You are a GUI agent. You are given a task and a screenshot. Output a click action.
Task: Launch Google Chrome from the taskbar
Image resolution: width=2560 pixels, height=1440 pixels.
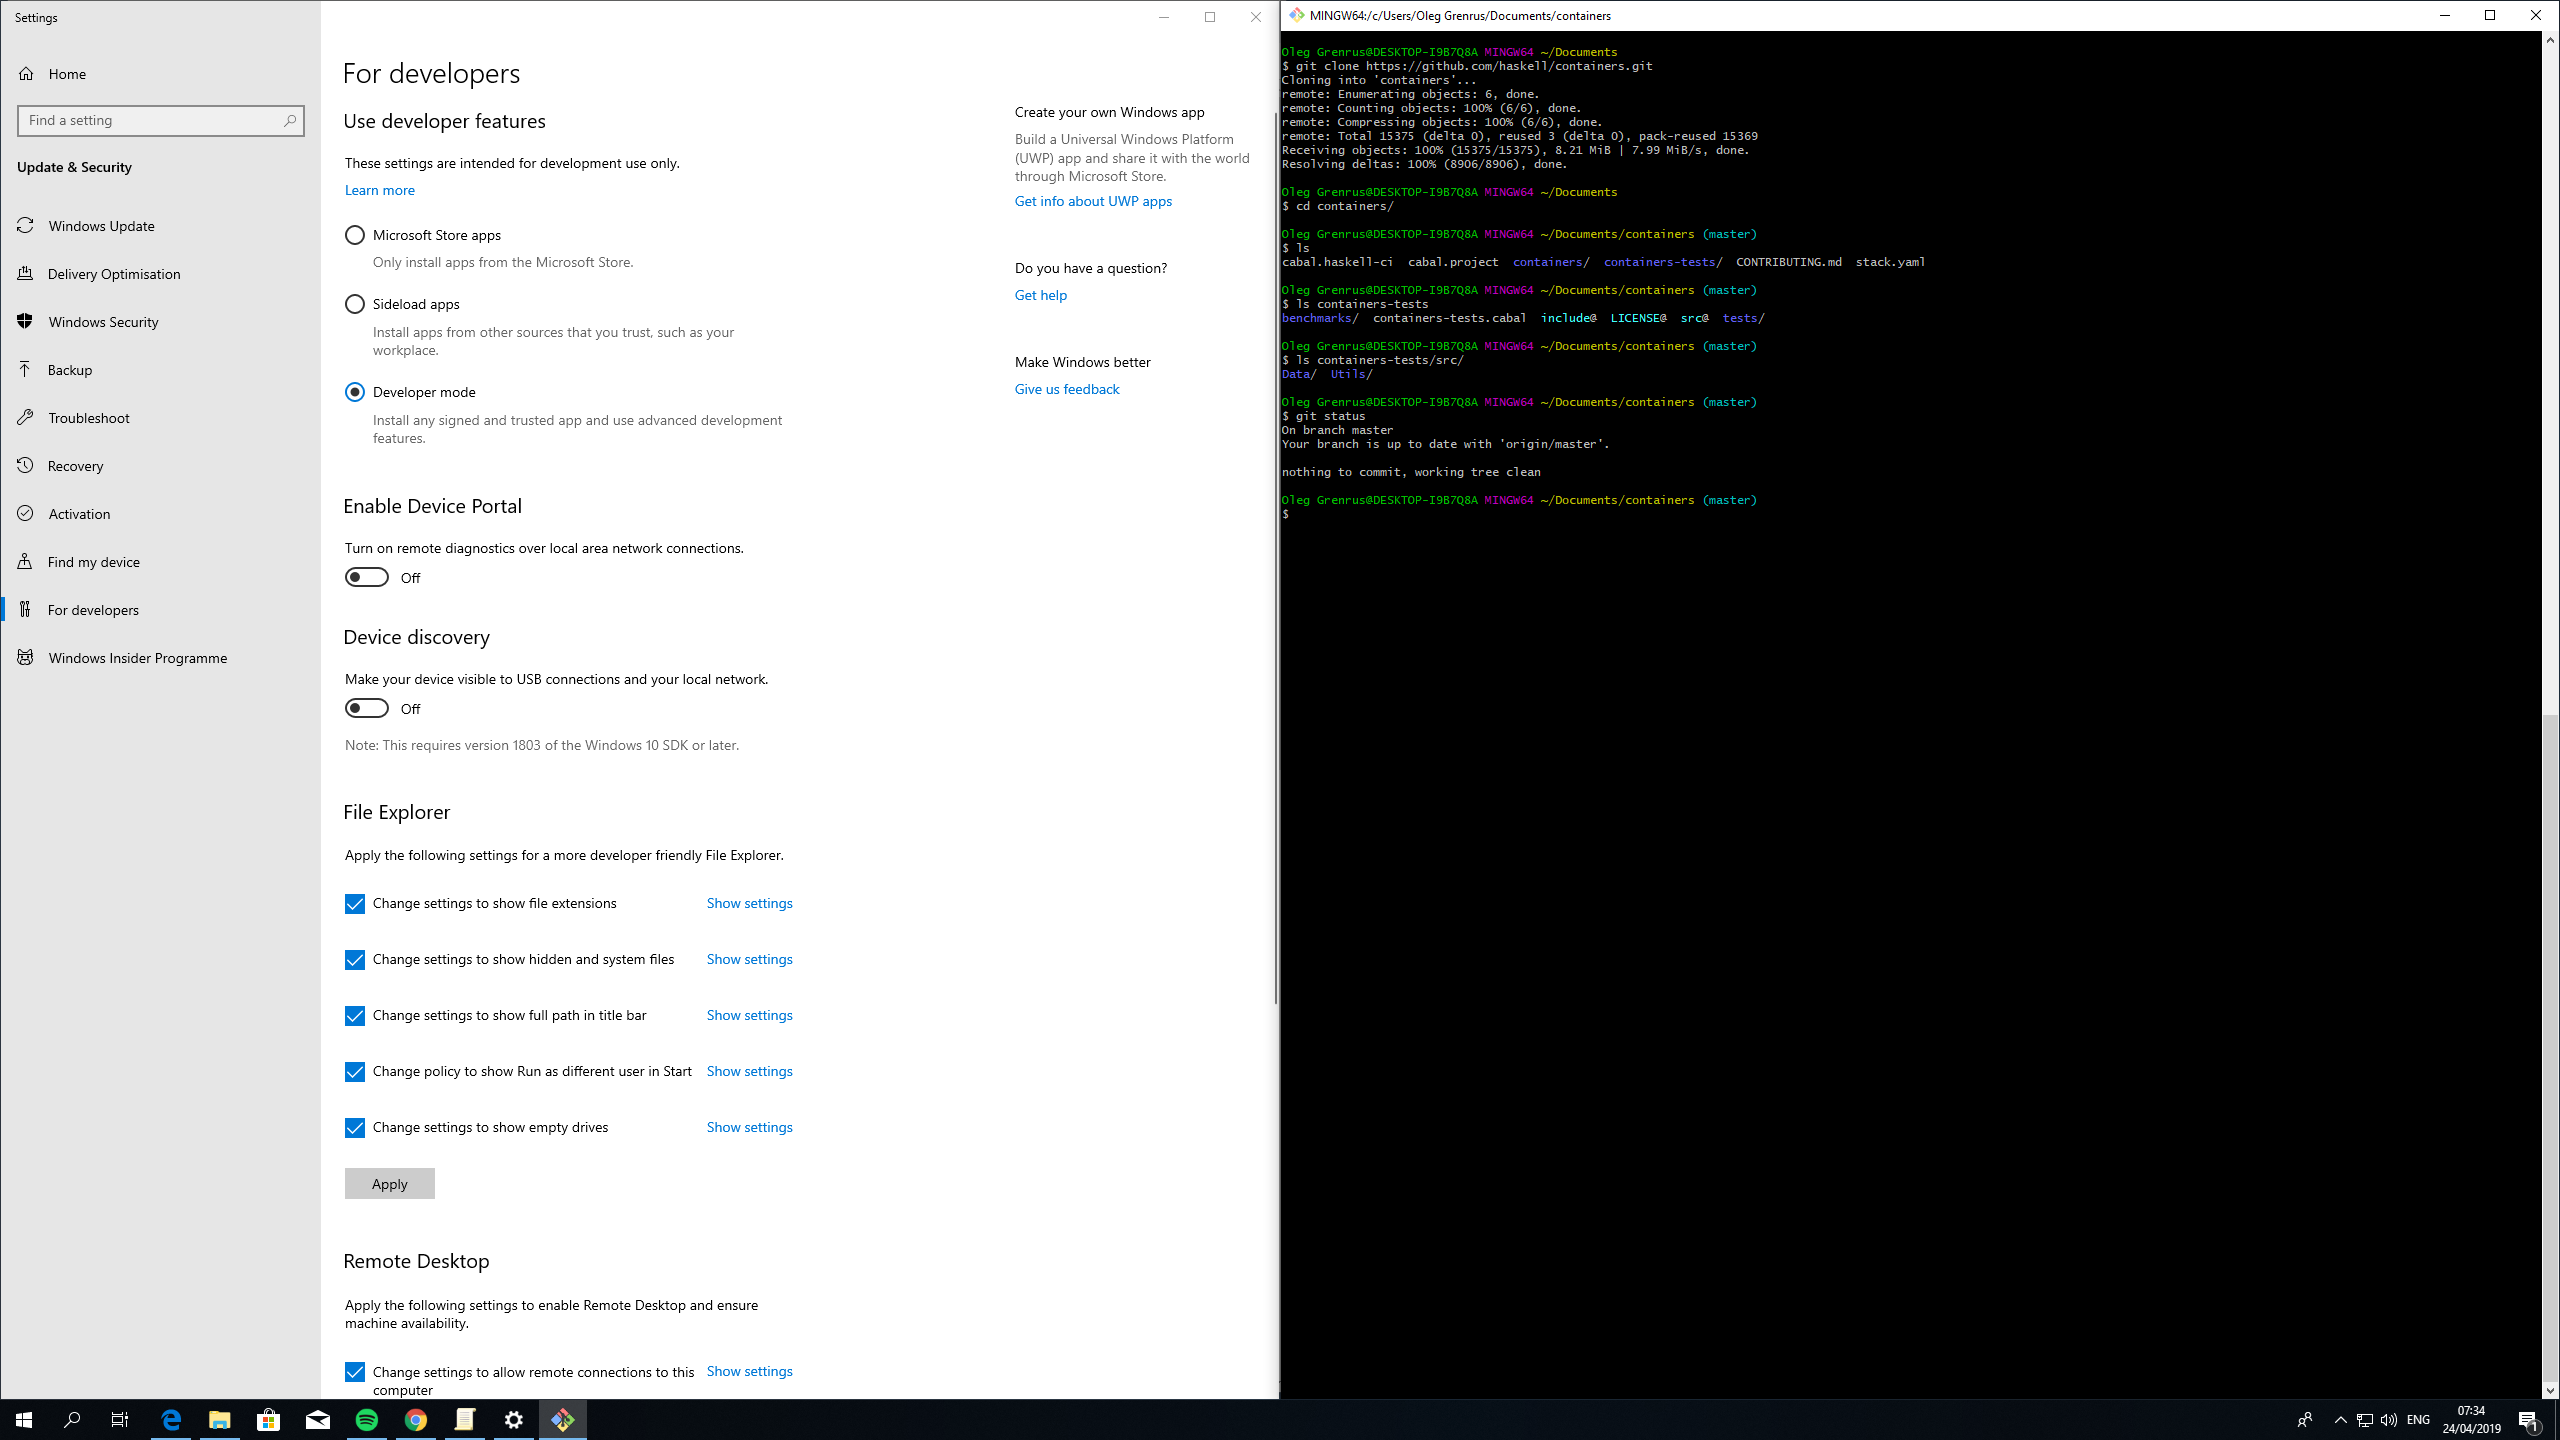(414, 1419)
